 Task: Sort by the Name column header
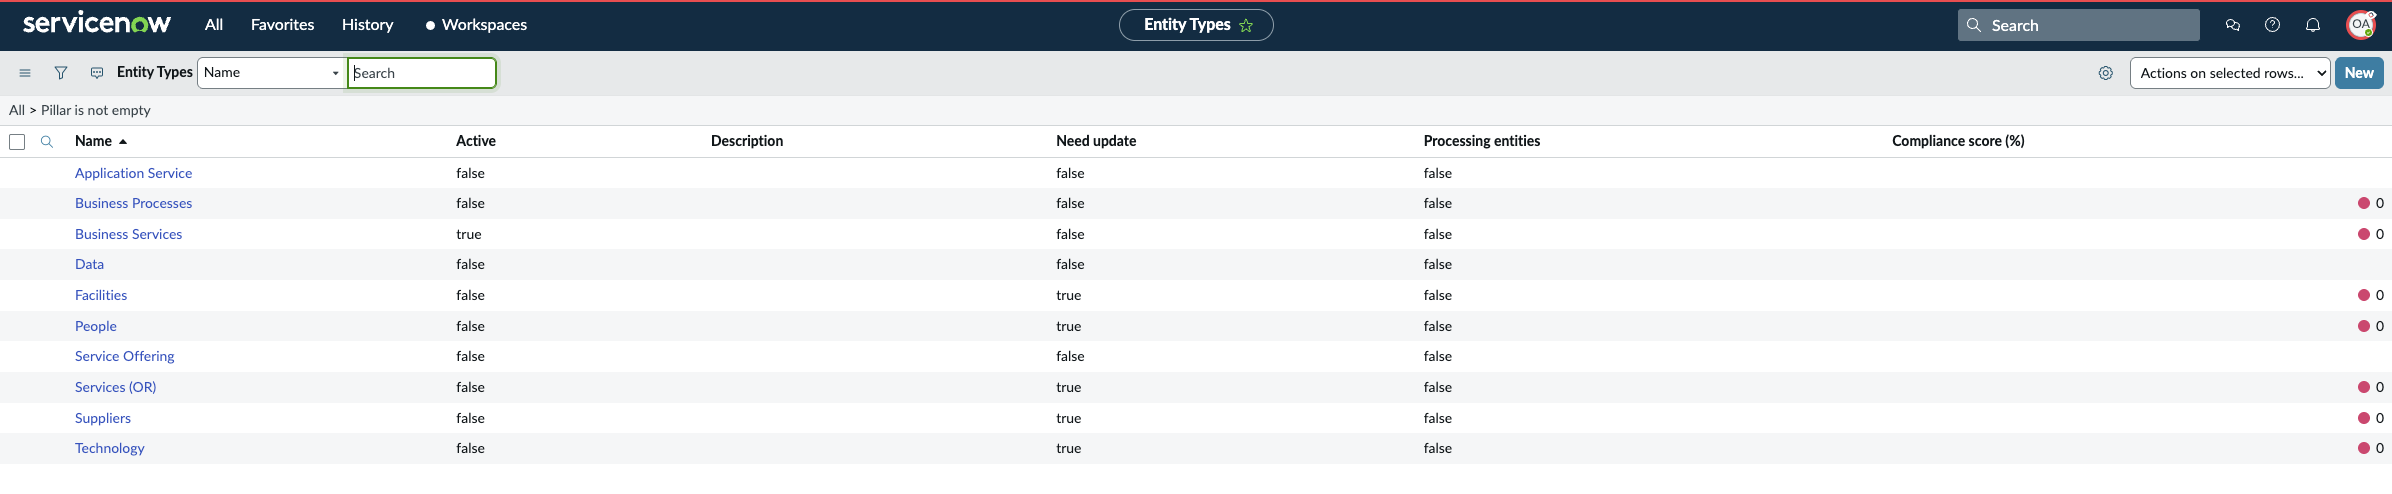[x=93, y=141]
